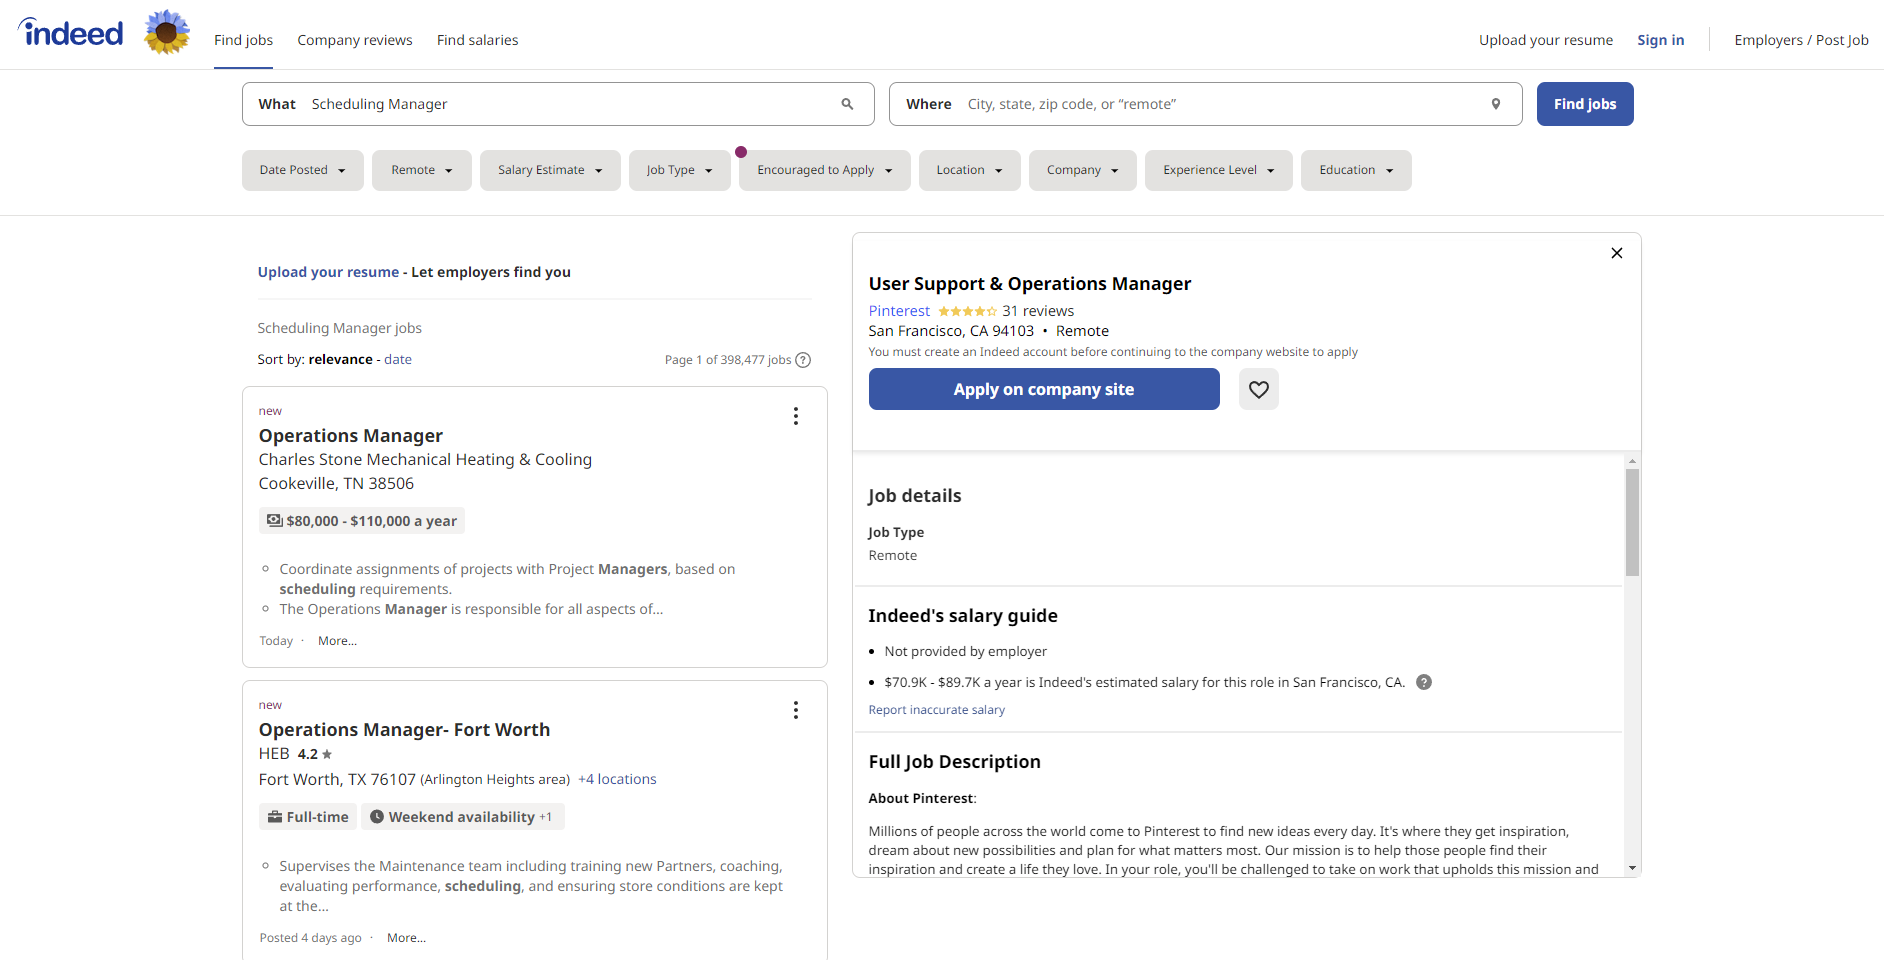Click the search magnifying glass icon
Image resolution: width=1884 pixels, height=960 pixels.
coord(846,103)
